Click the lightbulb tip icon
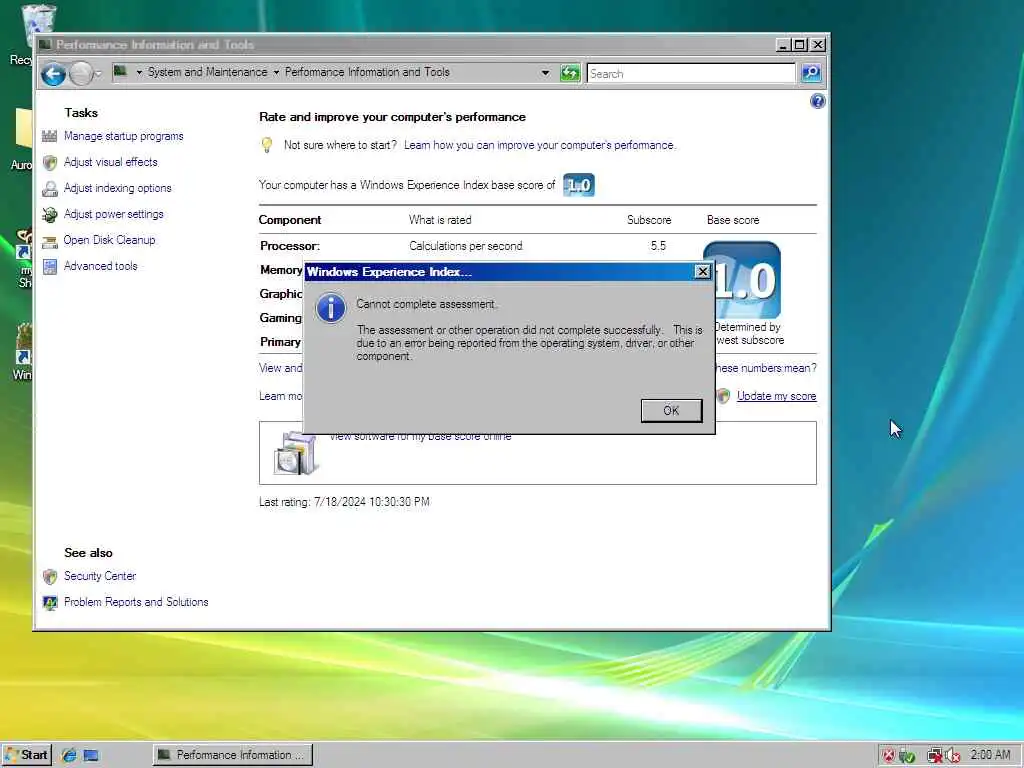The height and width of the screenshot is (768, 1024). pos(266,145)
